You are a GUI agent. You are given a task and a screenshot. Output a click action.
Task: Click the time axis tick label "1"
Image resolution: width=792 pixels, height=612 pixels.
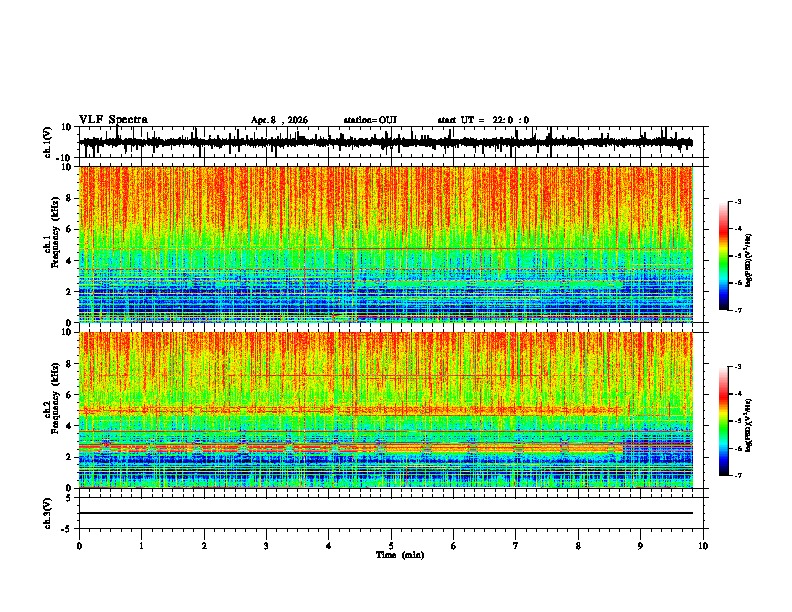click(141, 546)
